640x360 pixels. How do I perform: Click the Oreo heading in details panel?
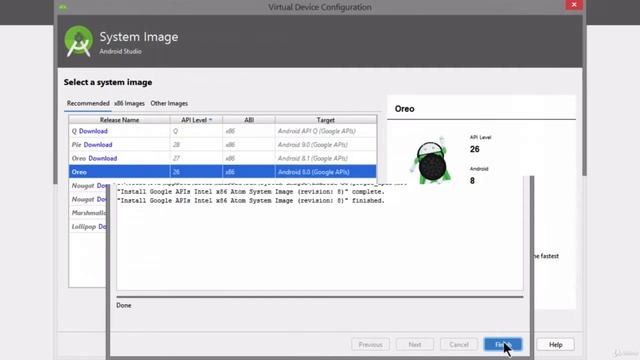(x=404, y=109)
